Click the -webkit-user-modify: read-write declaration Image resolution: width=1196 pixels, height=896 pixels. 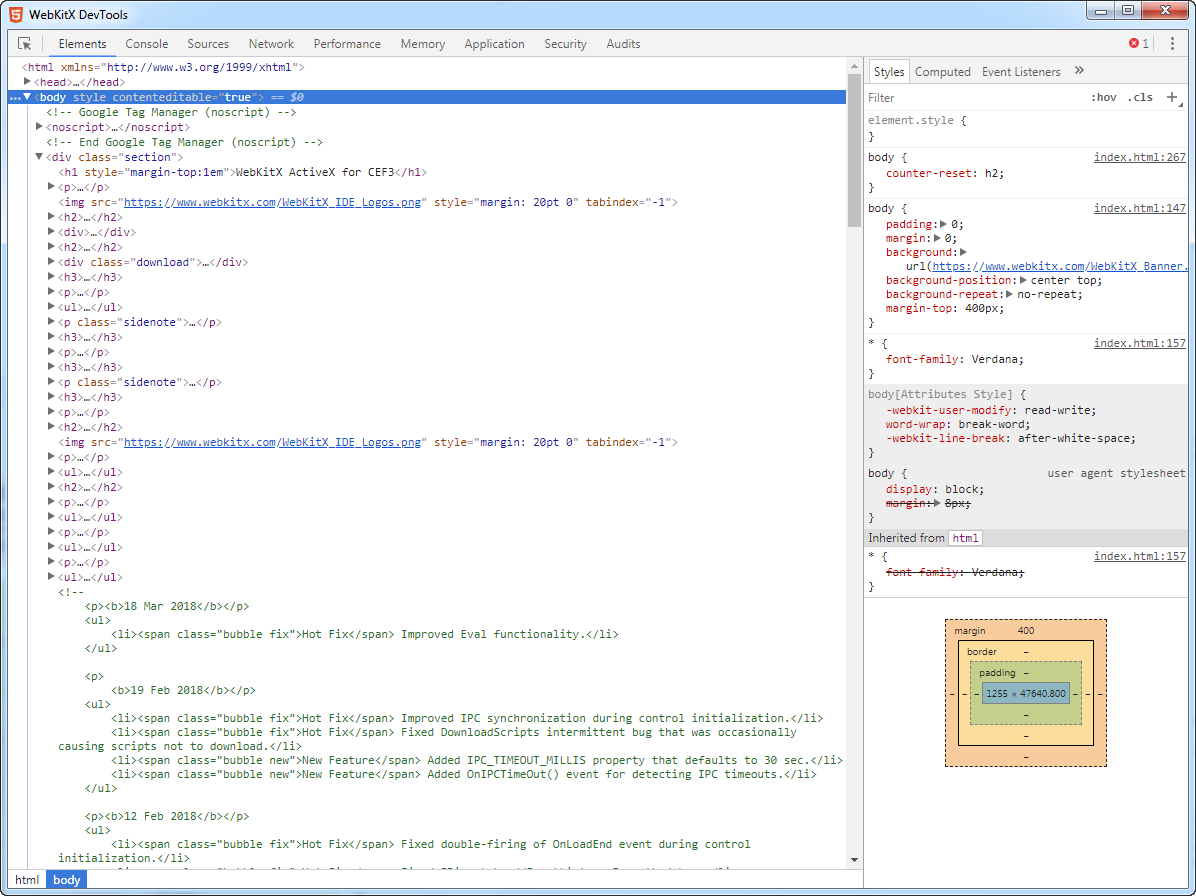coord(991,410)
